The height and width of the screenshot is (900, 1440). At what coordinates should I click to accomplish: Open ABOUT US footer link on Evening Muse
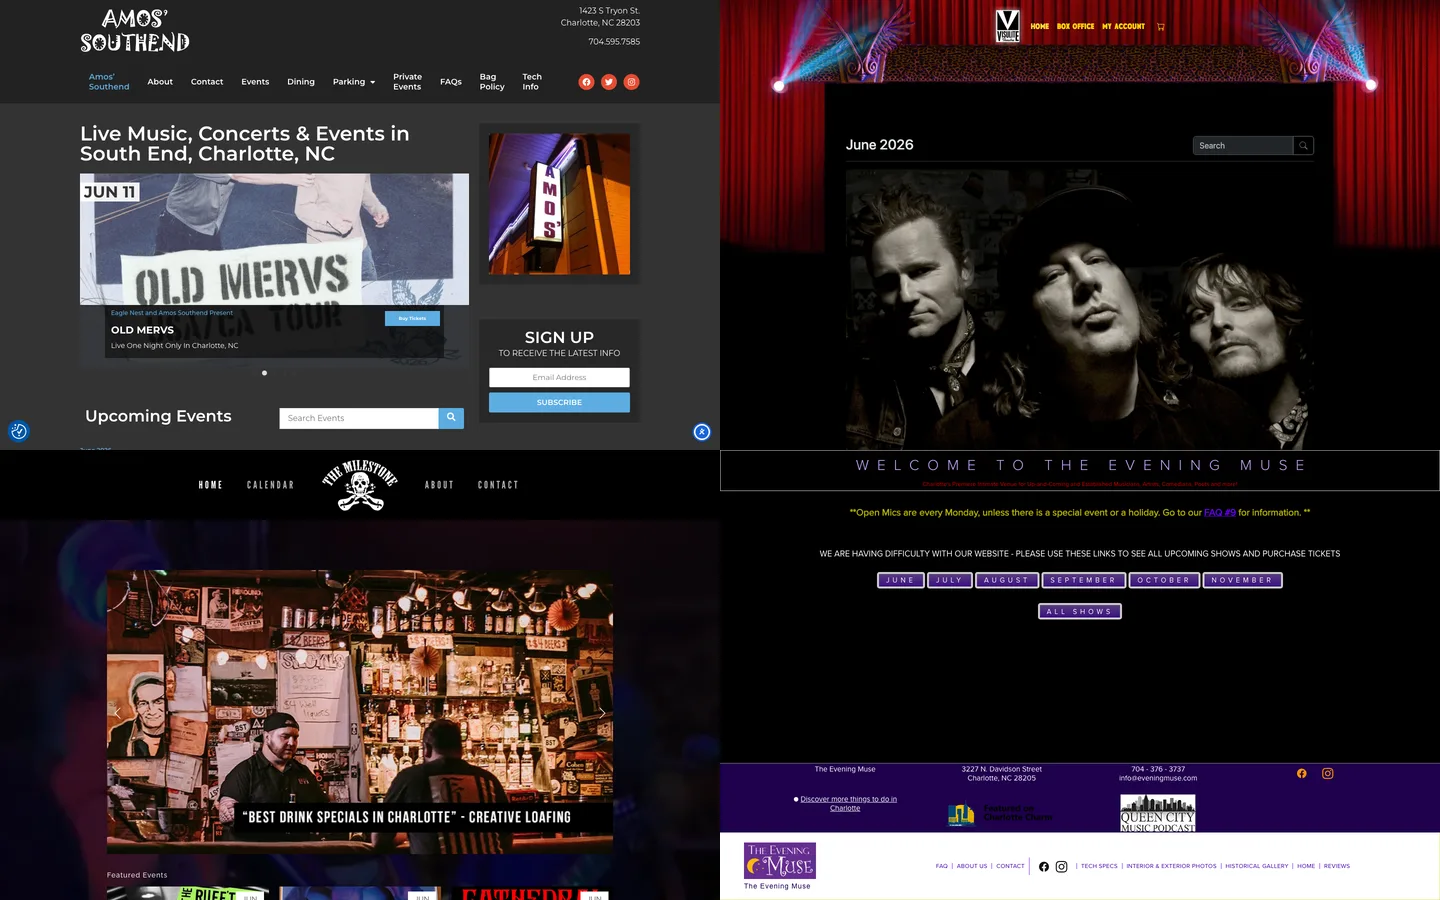[972, 866]
